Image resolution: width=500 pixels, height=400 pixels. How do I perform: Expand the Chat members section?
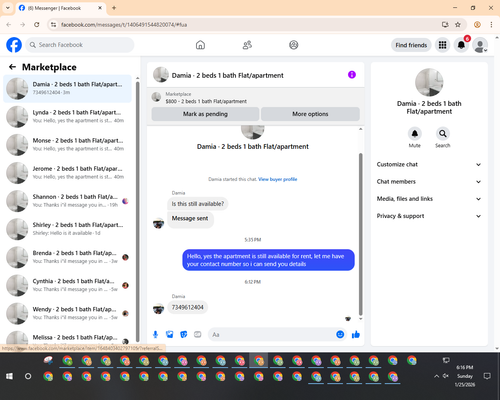[429, 182]
